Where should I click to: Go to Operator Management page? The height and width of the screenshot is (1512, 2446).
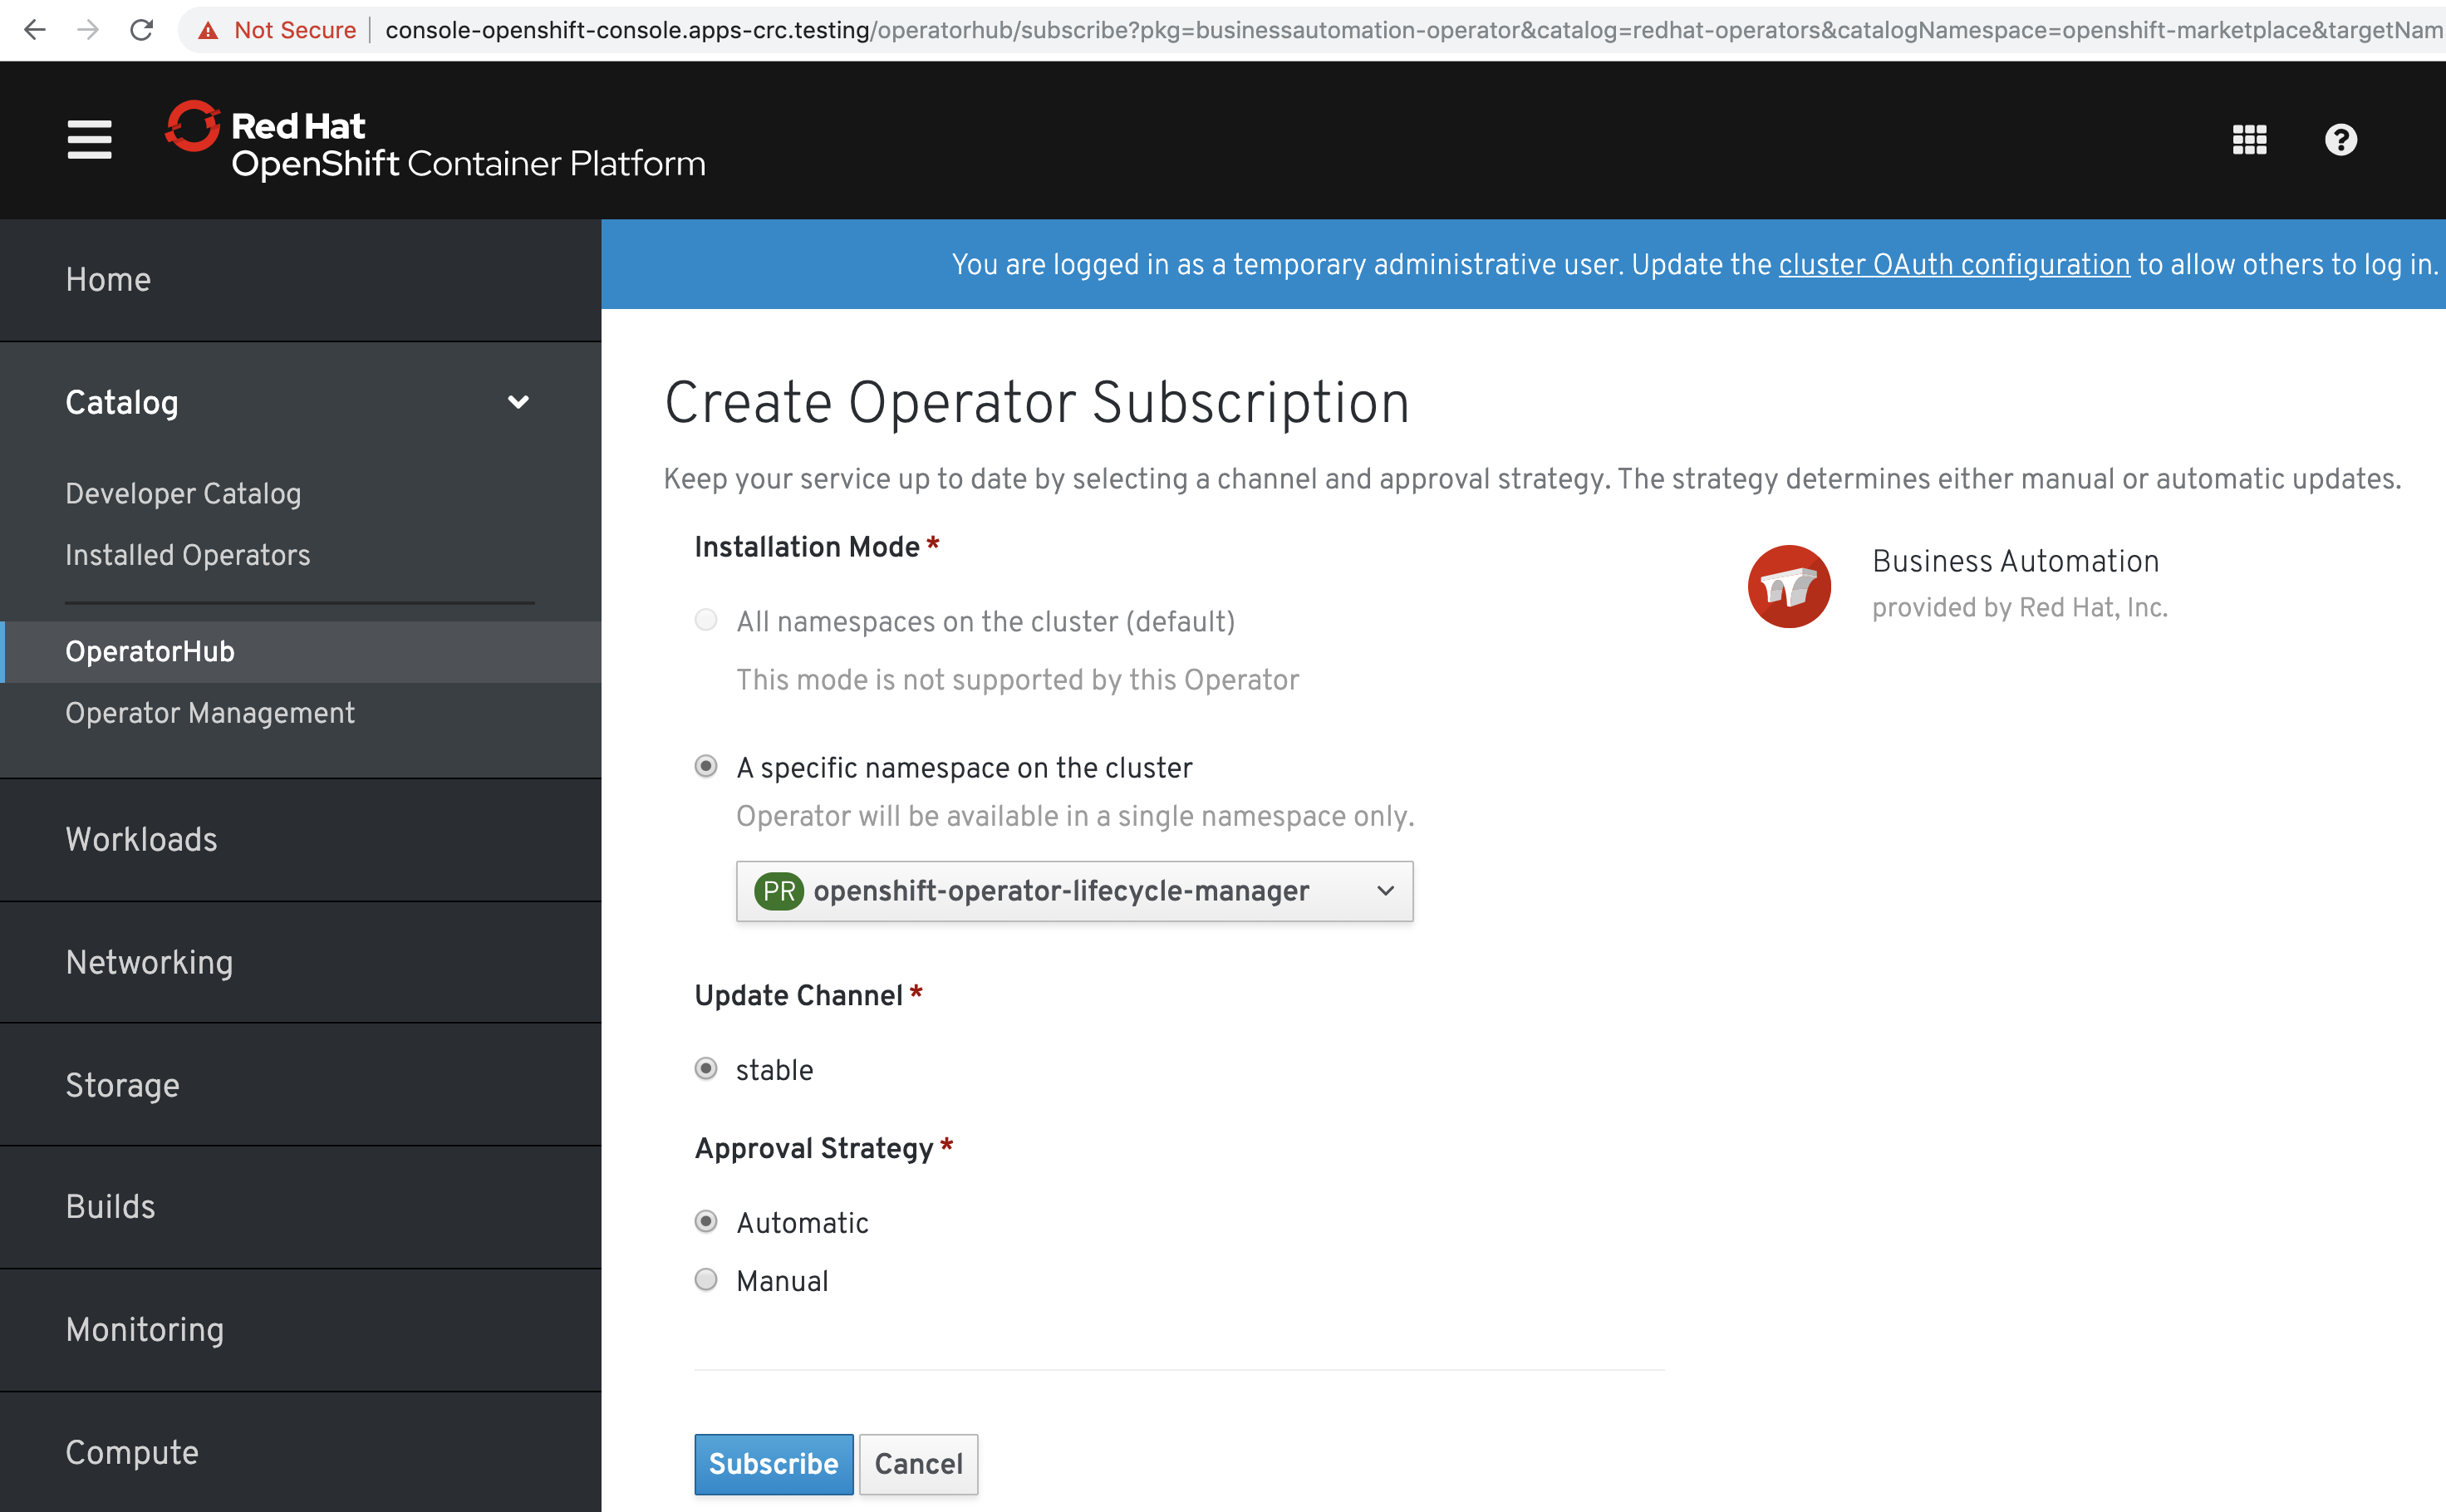coord(209,713)
